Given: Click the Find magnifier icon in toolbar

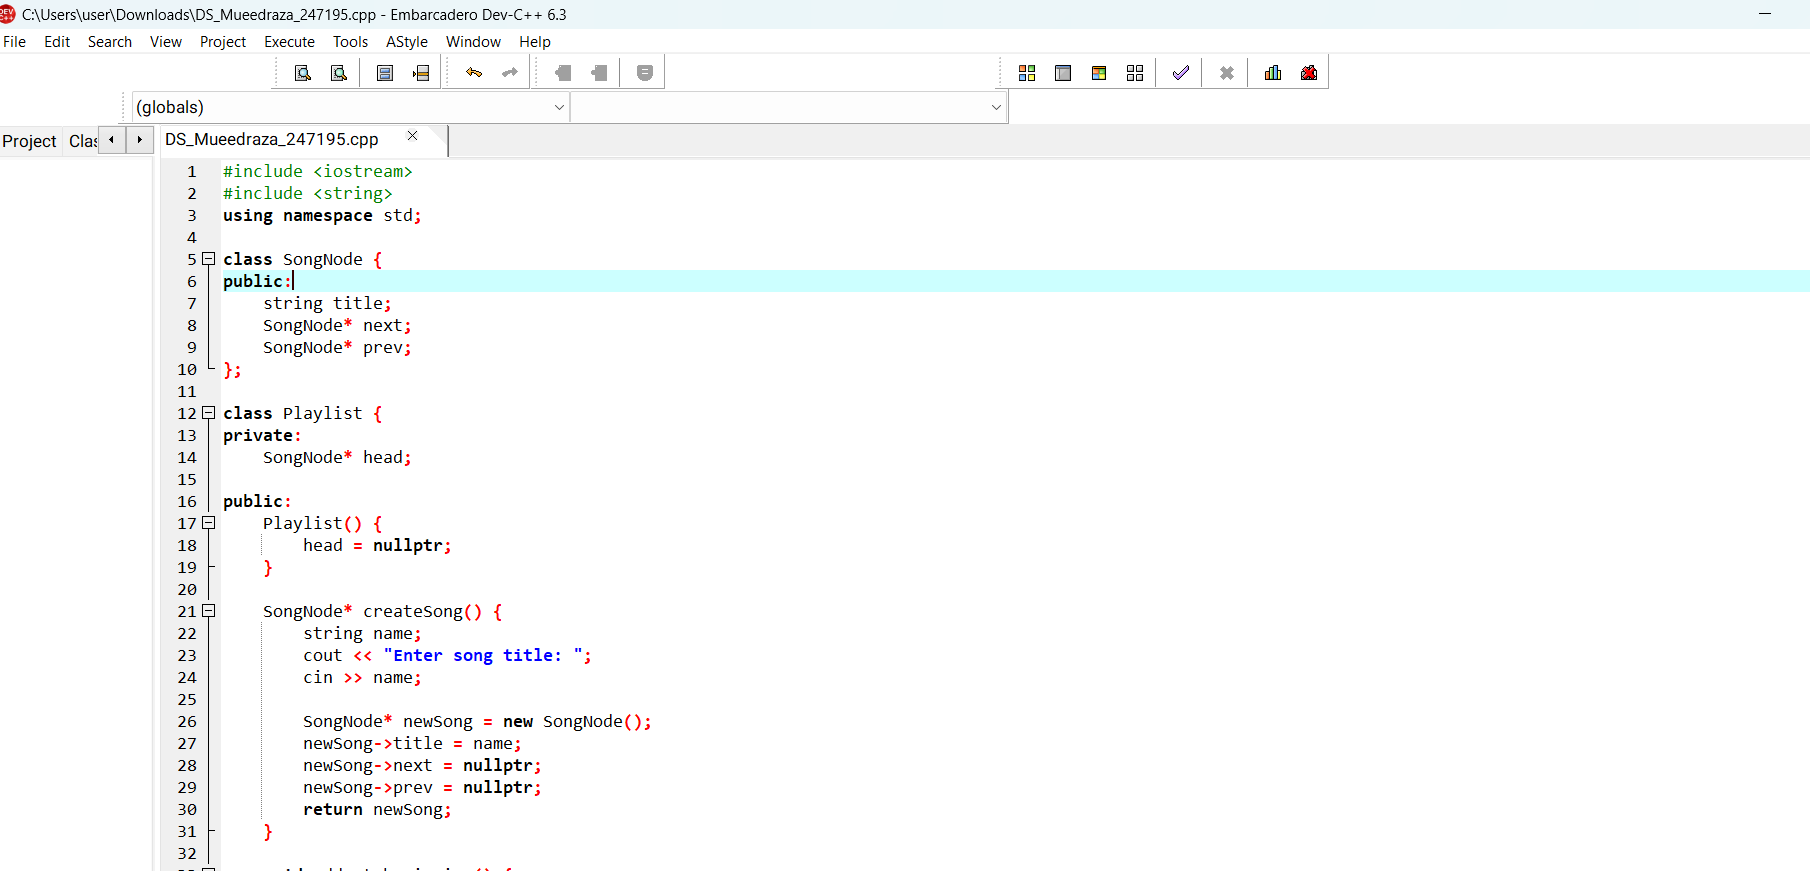Looking at the screenshot, I should pos(303,73).
